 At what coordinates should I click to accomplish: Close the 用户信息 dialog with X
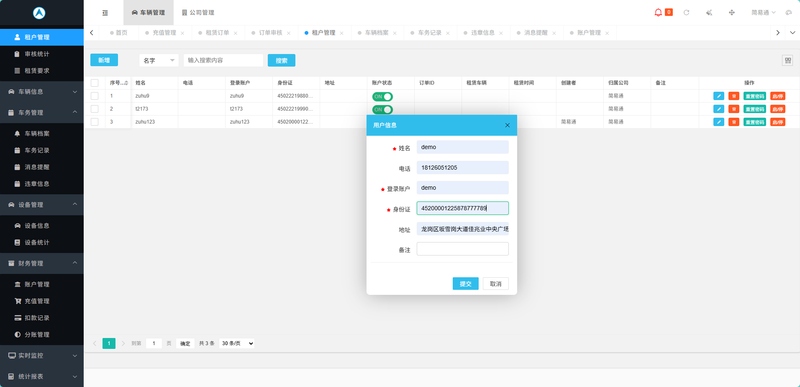pyautogui.click(x=507, y=125)
